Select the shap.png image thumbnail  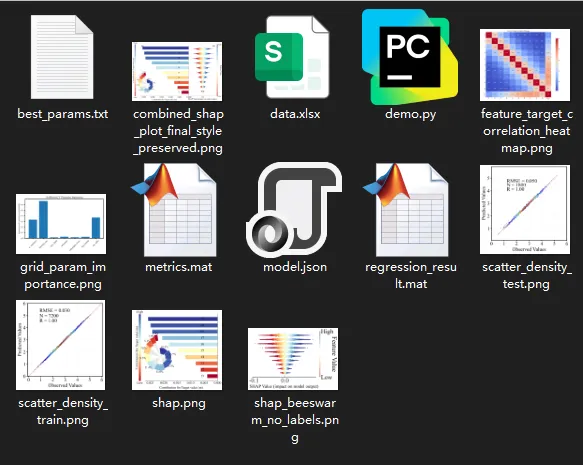[177, 350]
